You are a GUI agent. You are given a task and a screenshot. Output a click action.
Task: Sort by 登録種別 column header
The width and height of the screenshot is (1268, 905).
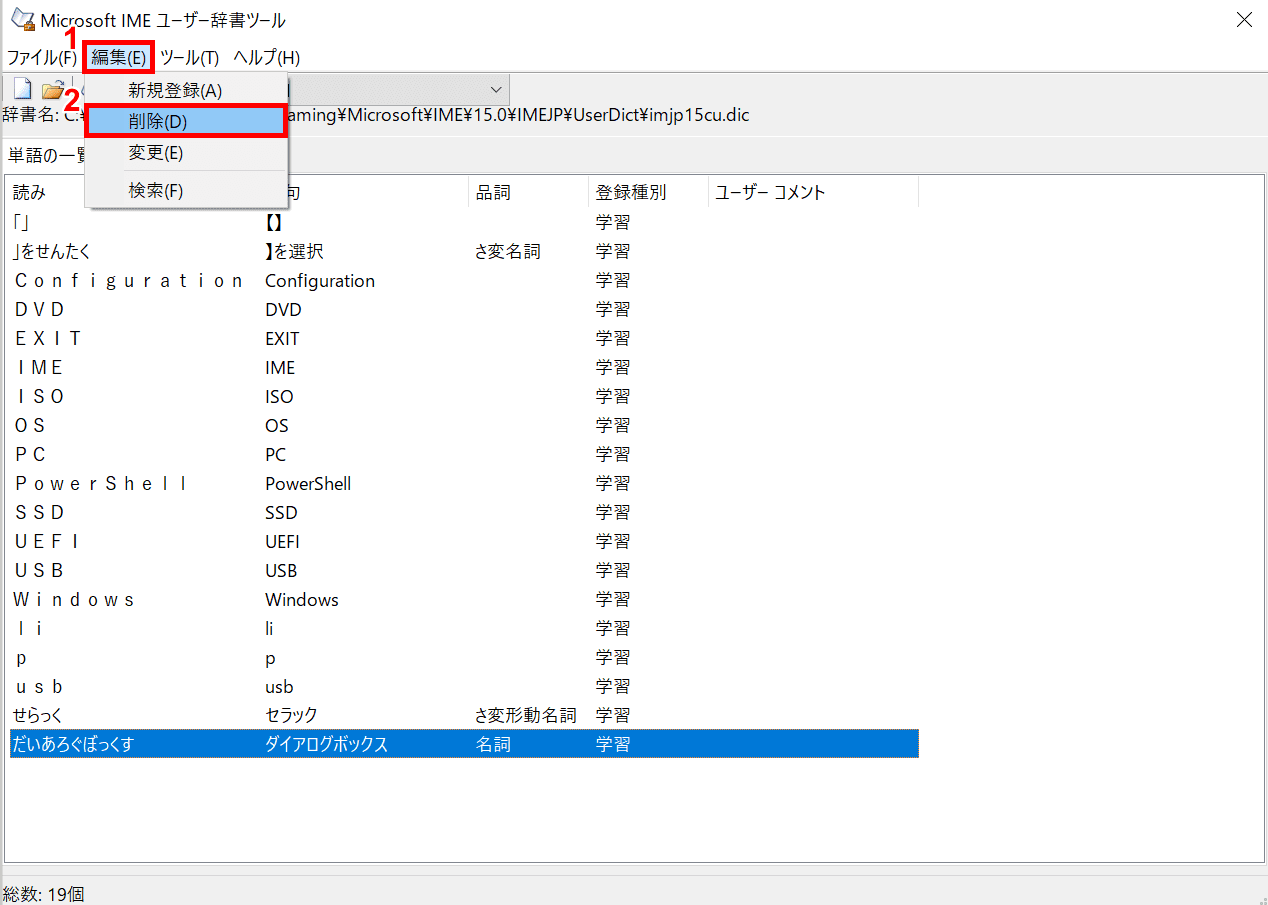648,193
